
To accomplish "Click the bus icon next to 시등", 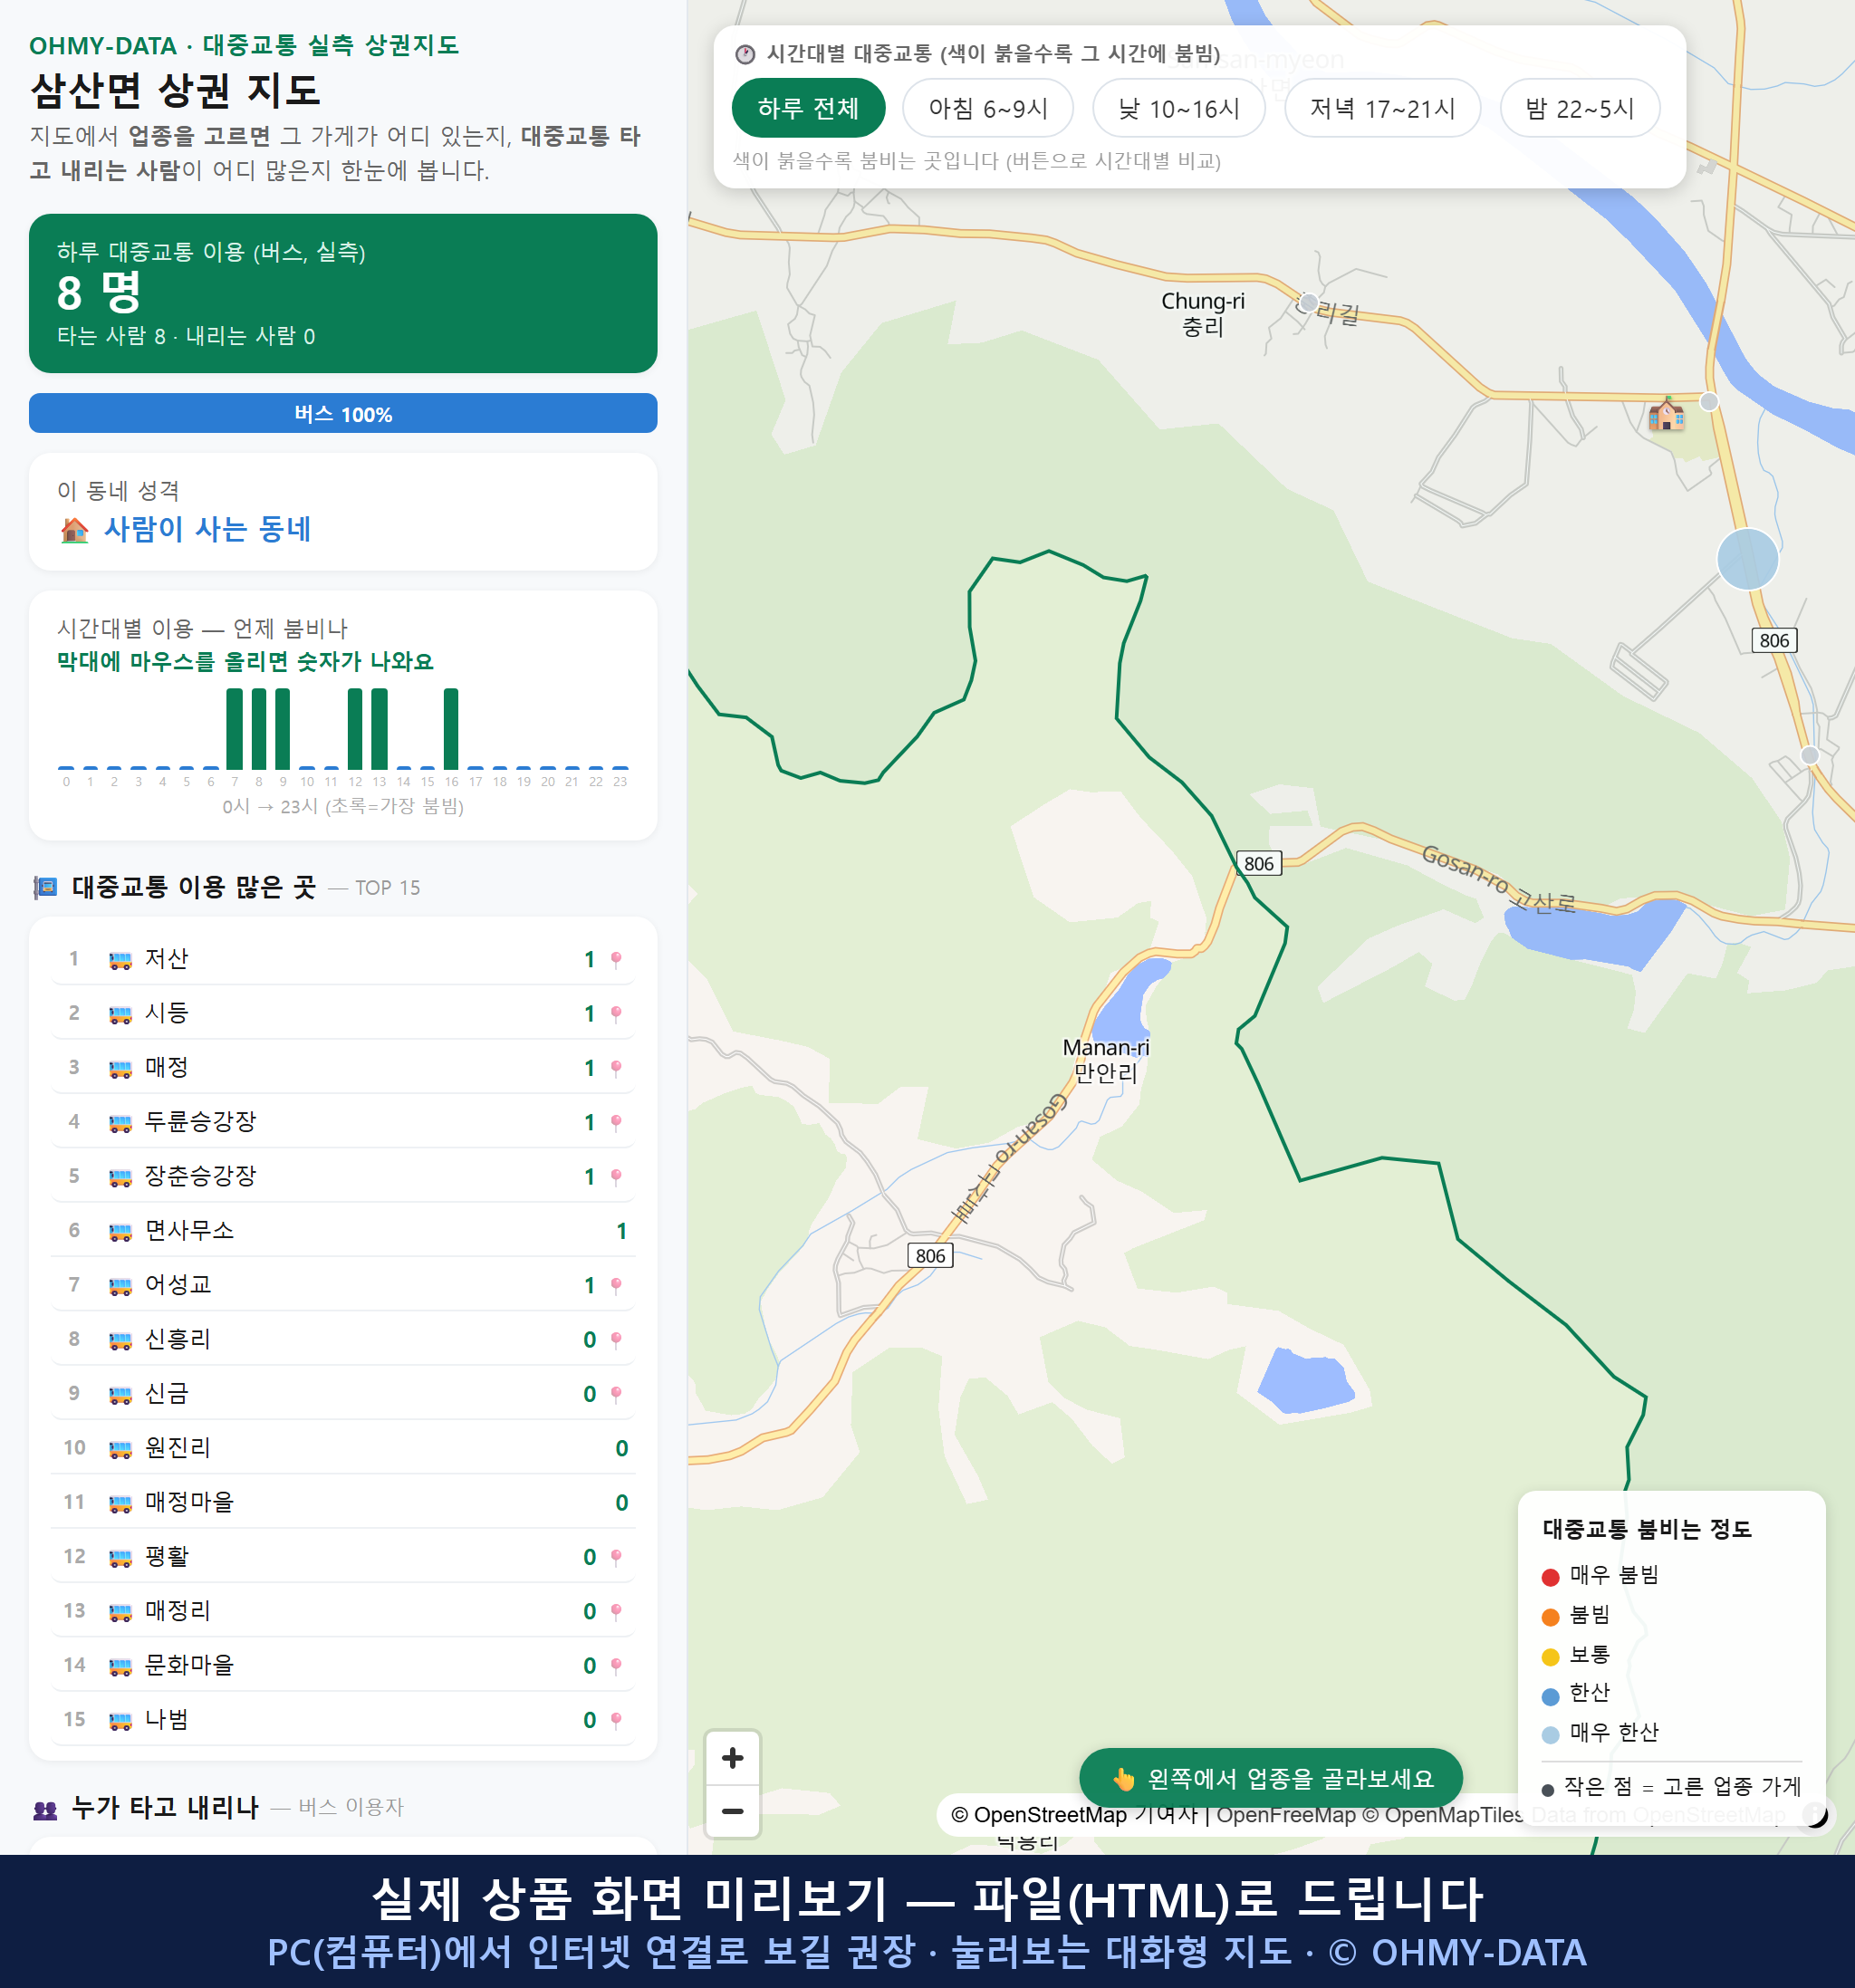I will click(x=120, y=1015).
